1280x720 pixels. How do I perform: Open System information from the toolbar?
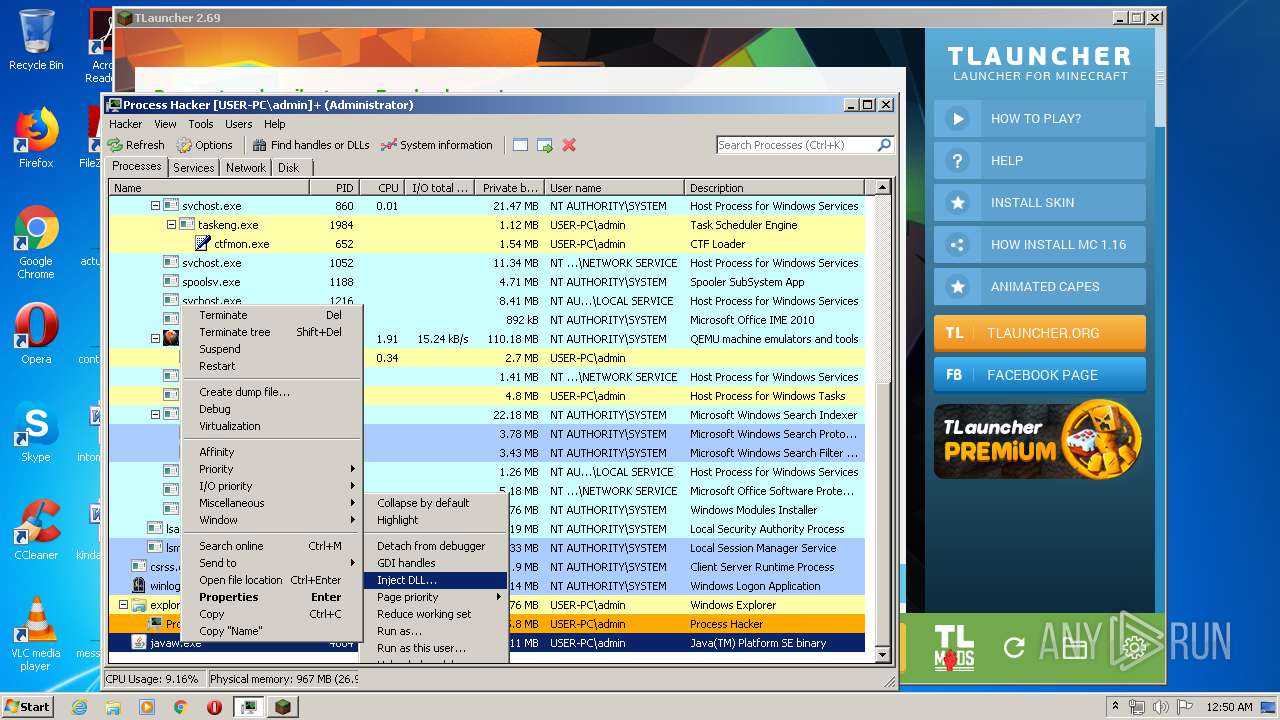point(437,145)
